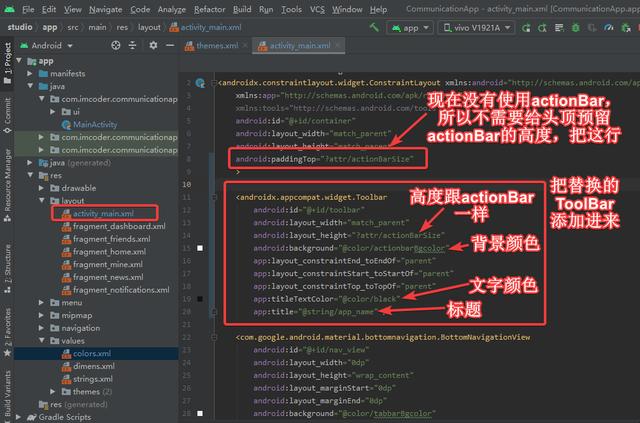Open the app run configuration dropdown
This screenshot has width=640, height=423.
click(x=410, y=28)
